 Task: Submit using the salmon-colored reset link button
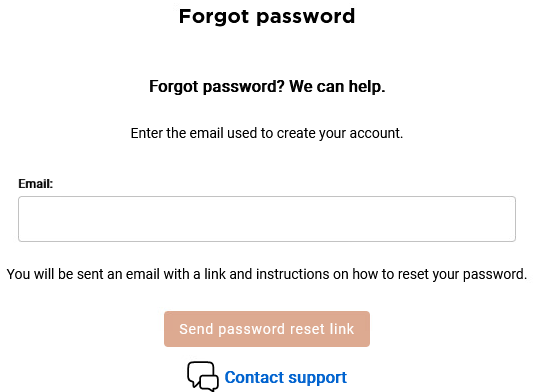pyautogui.click(x=267, y=329)
